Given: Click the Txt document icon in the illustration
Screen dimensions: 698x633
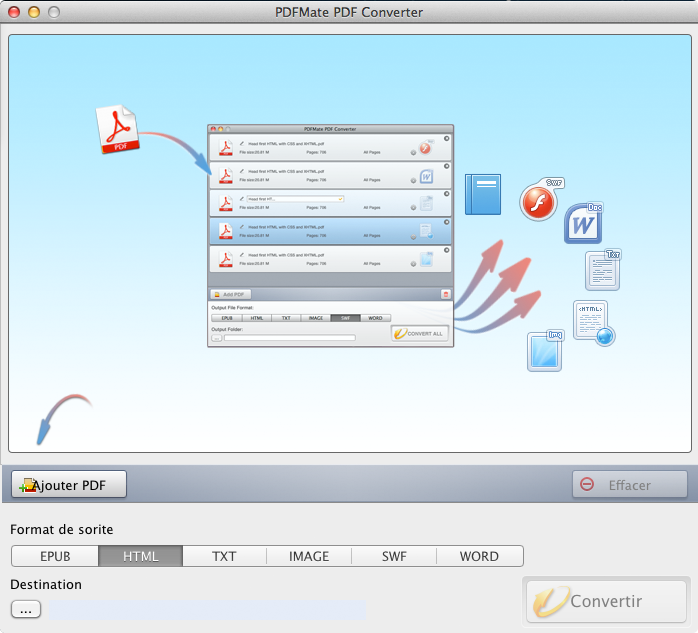Looking at the screenshot, I should coord(603,270).
